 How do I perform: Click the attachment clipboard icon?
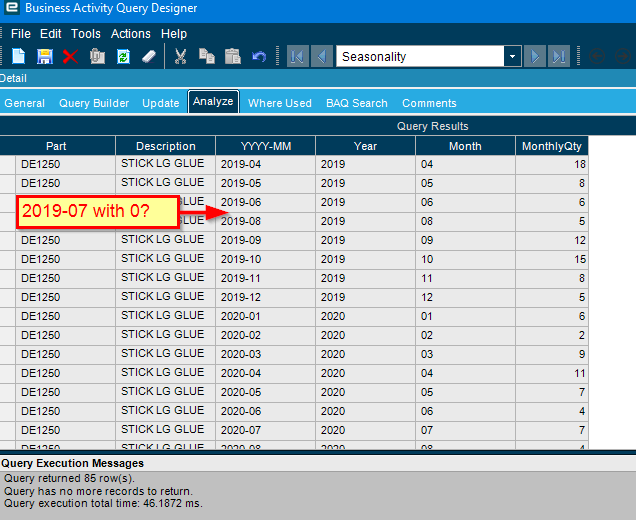pos(97,56)
